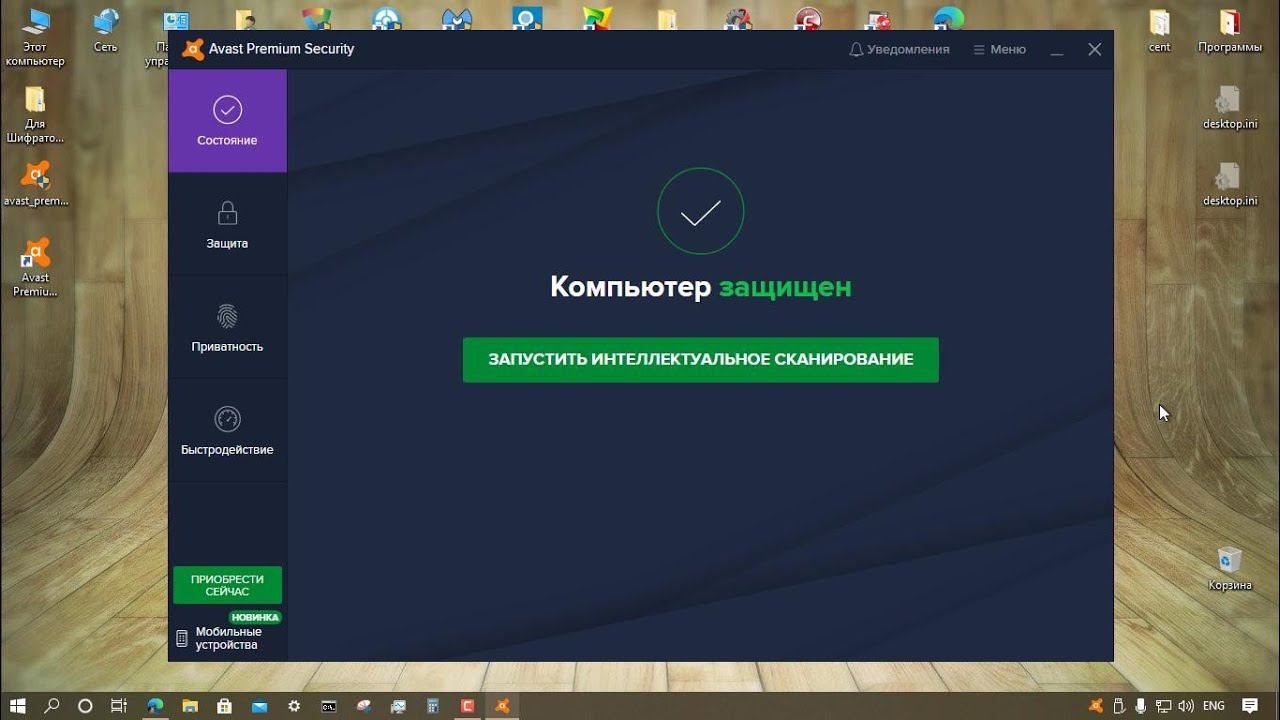Click the green checkmark status circle

(x=700, y=211)
